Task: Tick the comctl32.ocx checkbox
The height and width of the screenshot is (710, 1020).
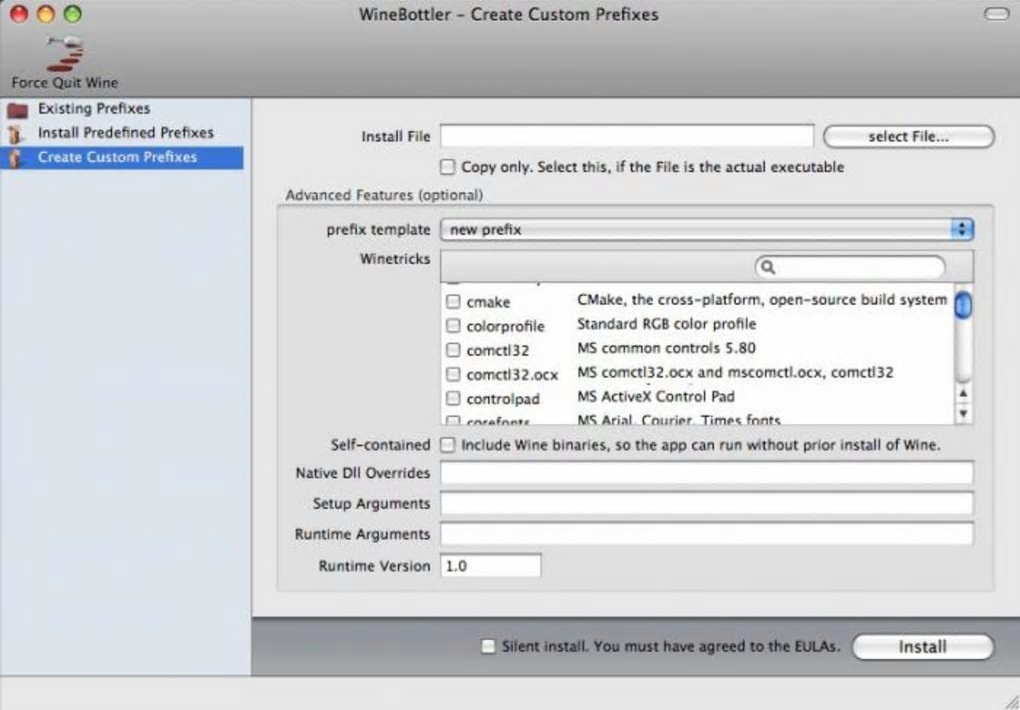Action: [x=453, y=374]
